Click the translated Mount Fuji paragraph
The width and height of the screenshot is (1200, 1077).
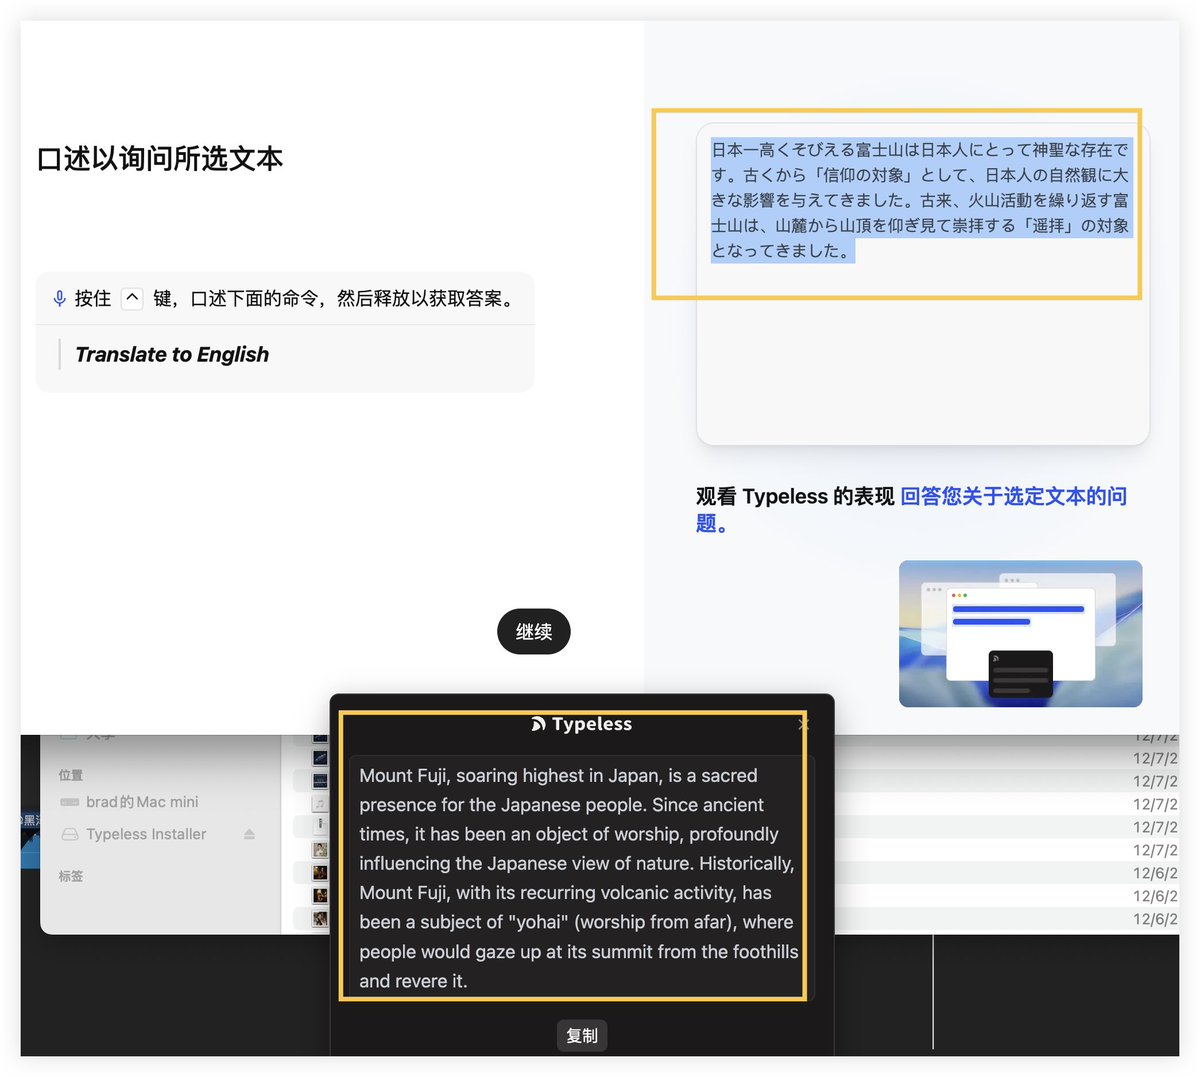pyautogui.click(x=579, y=878)
